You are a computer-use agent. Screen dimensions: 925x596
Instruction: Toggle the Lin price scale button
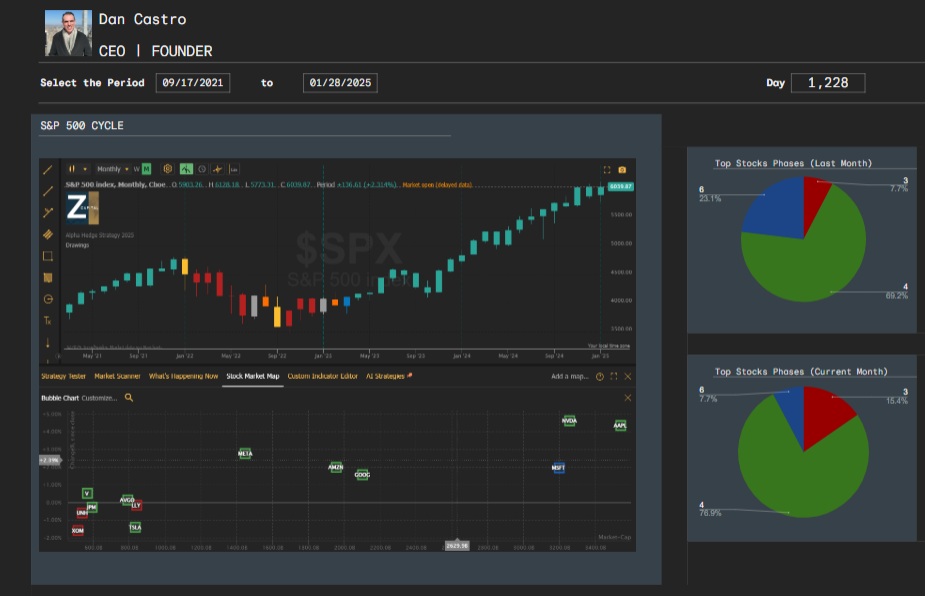click(234, 169)
